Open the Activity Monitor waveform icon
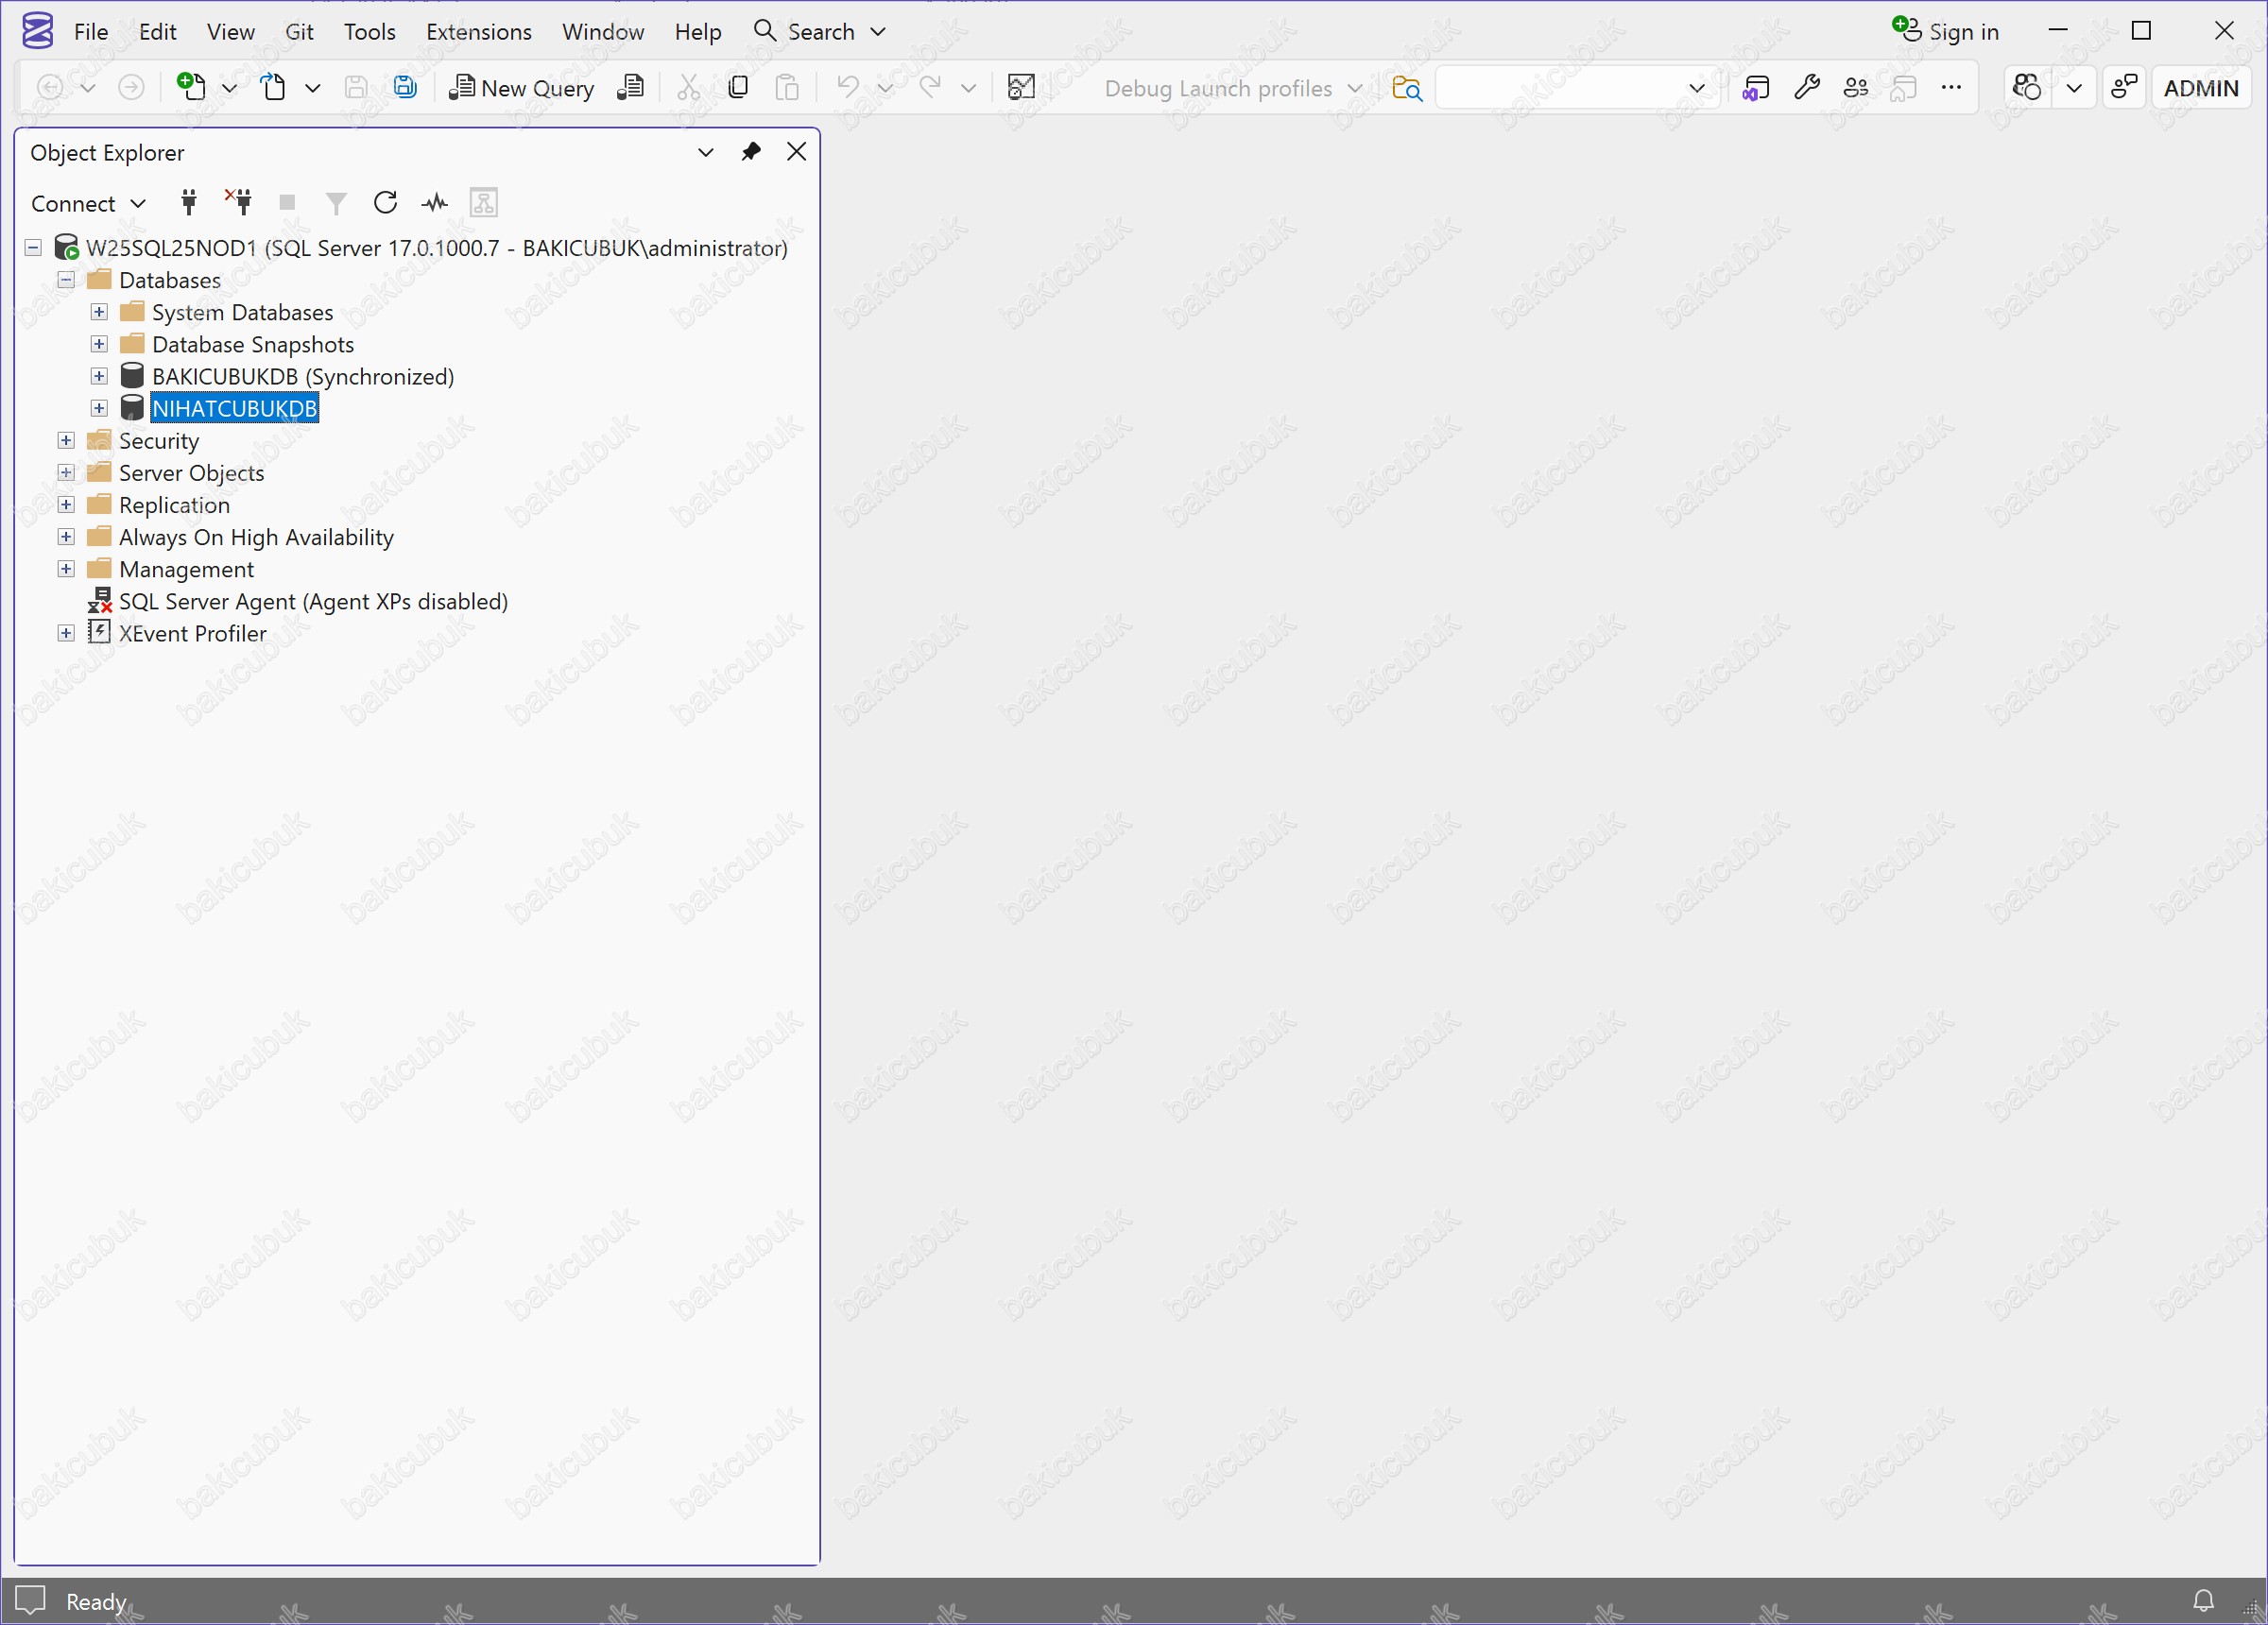 [x=434, y=203]
